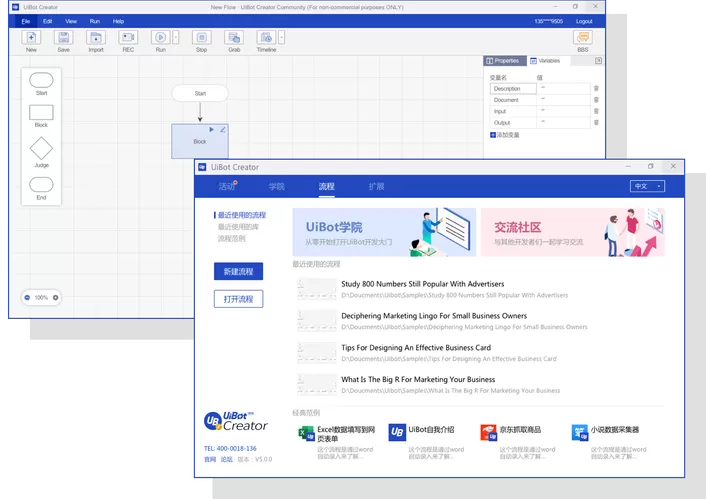Click the 打开流程 button
The height and width of the screenshot is (500, 706).
tap(238, 299)
